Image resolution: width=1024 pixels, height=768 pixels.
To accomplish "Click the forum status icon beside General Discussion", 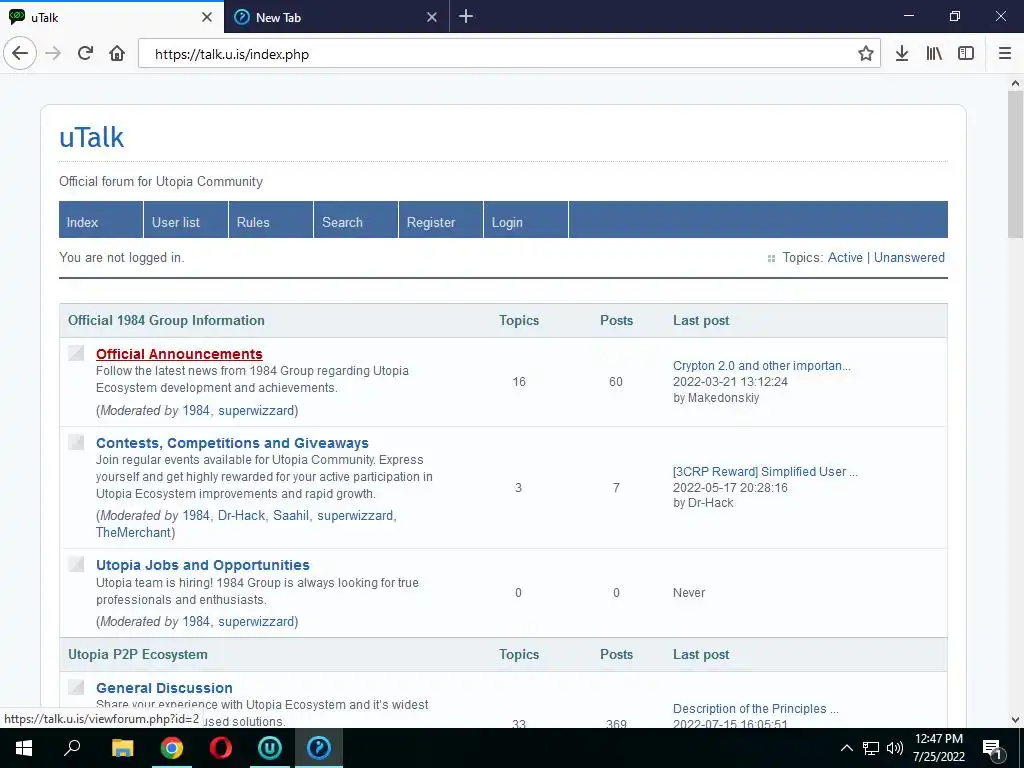I will (76, 686).
